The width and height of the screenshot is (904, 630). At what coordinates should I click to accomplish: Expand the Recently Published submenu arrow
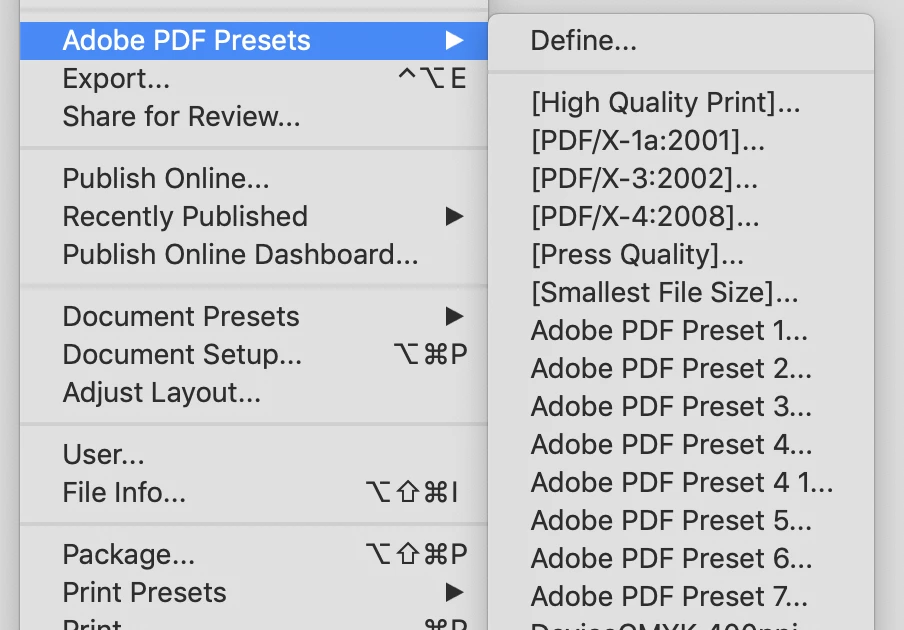click(x=454, y=216)
